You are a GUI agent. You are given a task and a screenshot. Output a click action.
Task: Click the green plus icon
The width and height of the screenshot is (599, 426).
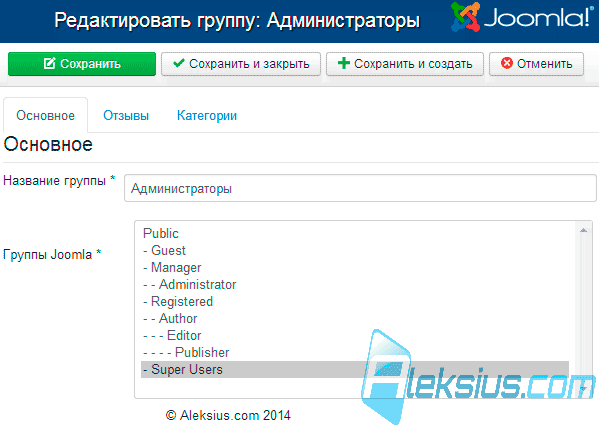point(344,63)
